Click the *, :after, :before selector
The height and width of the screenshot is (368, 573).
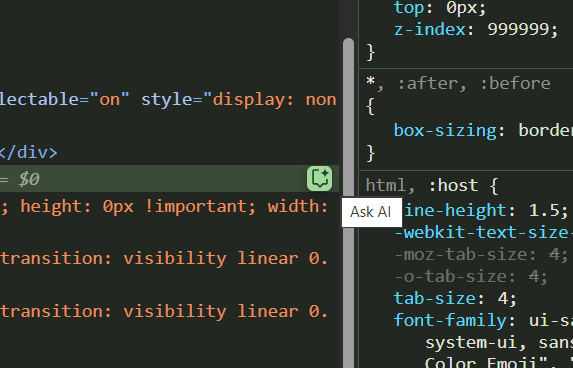coord(458,83)
